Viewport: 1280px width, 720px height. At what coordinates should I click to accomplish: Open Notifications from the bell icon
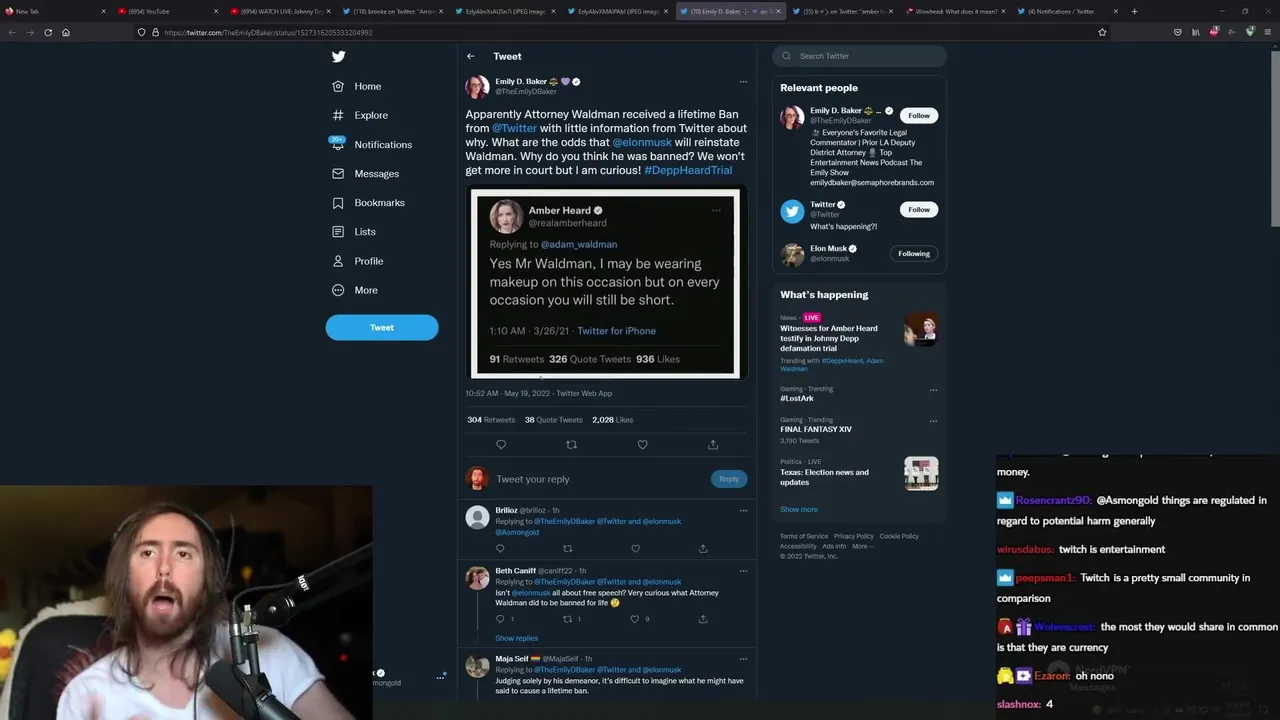tap(338, 144)
